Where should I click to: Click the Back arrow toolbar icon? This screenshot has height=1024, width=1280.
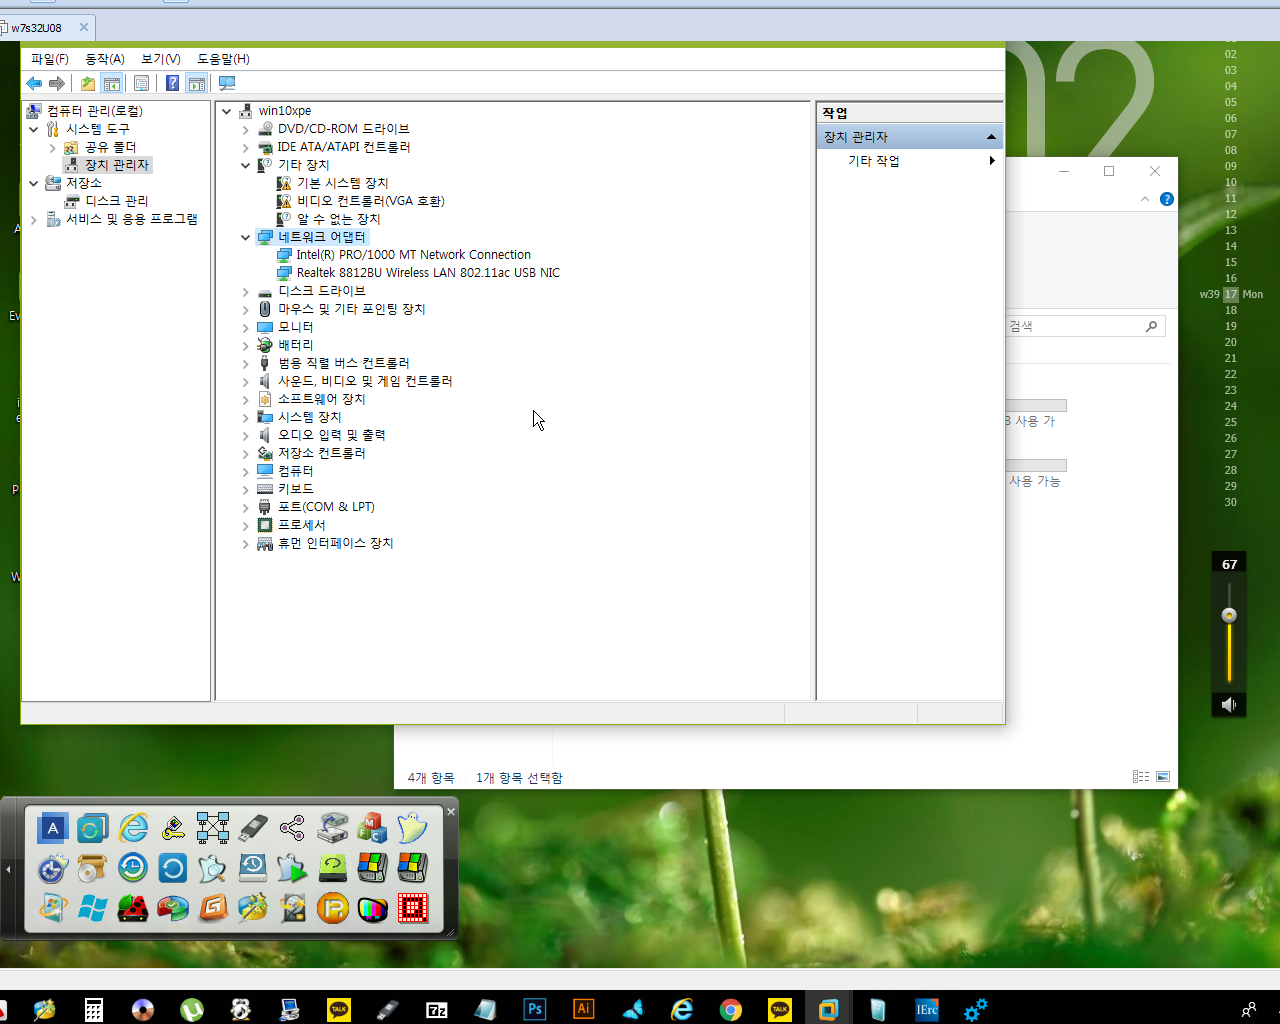pyautogui.click(x=34, y=83)
